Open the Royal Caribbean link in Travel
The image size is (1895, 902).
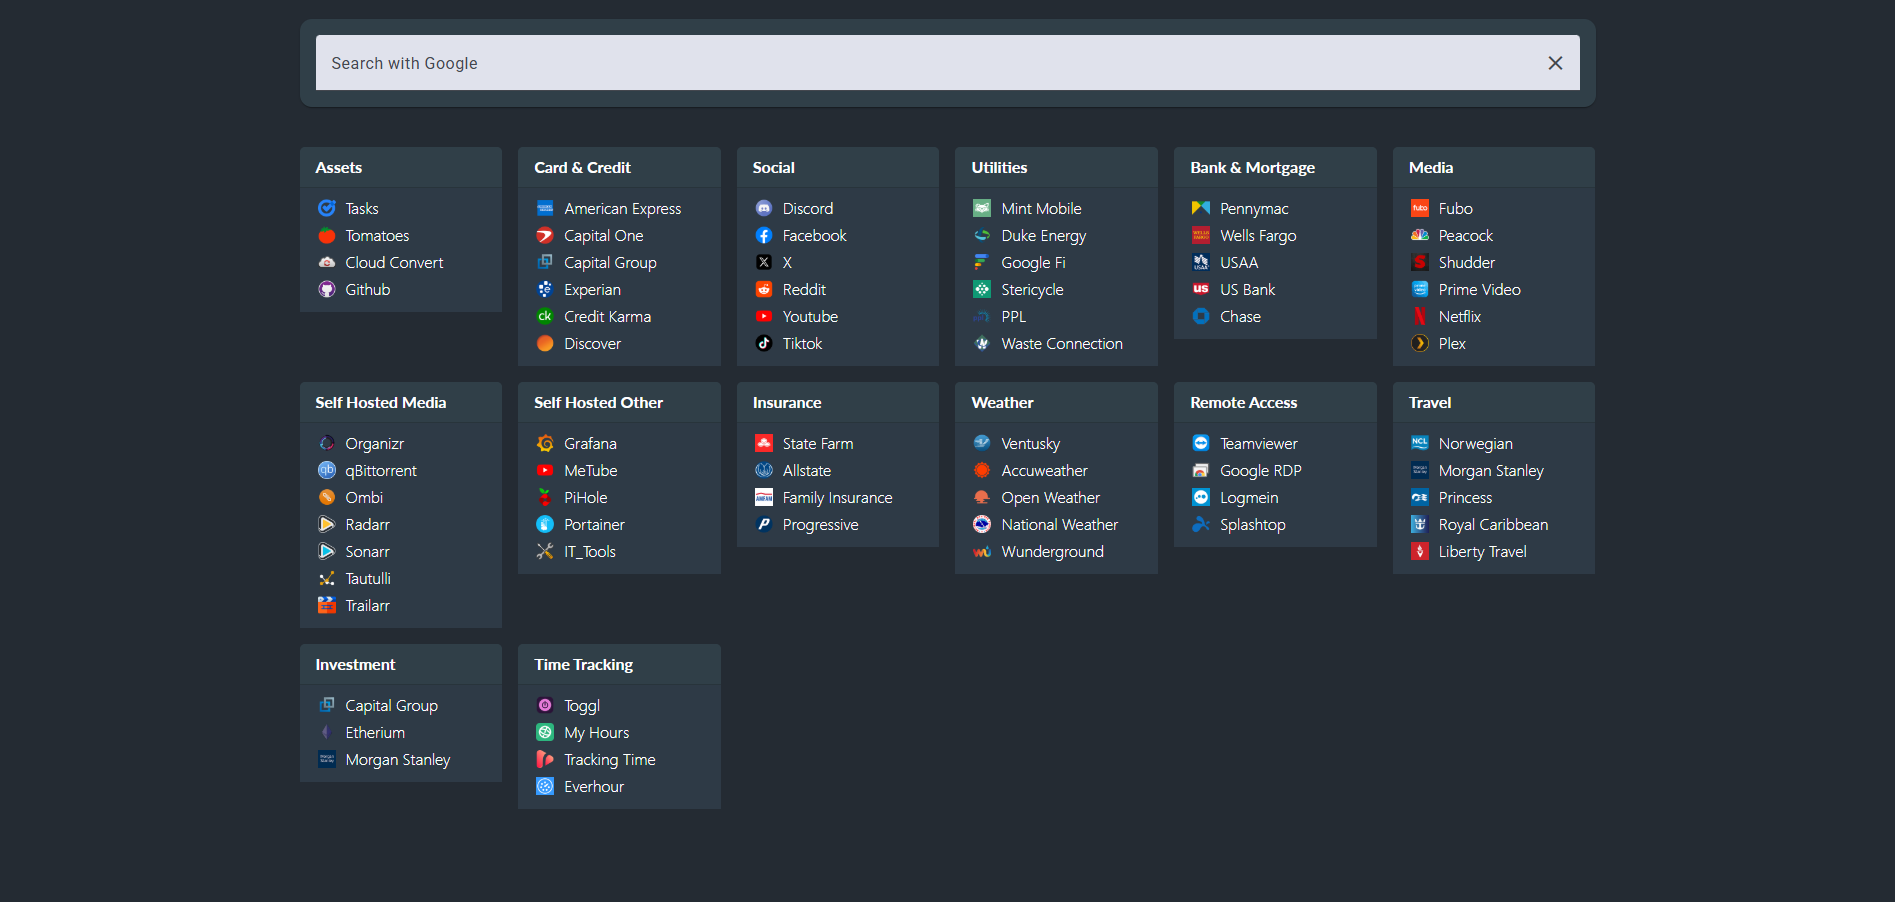tap(1493, 524)
